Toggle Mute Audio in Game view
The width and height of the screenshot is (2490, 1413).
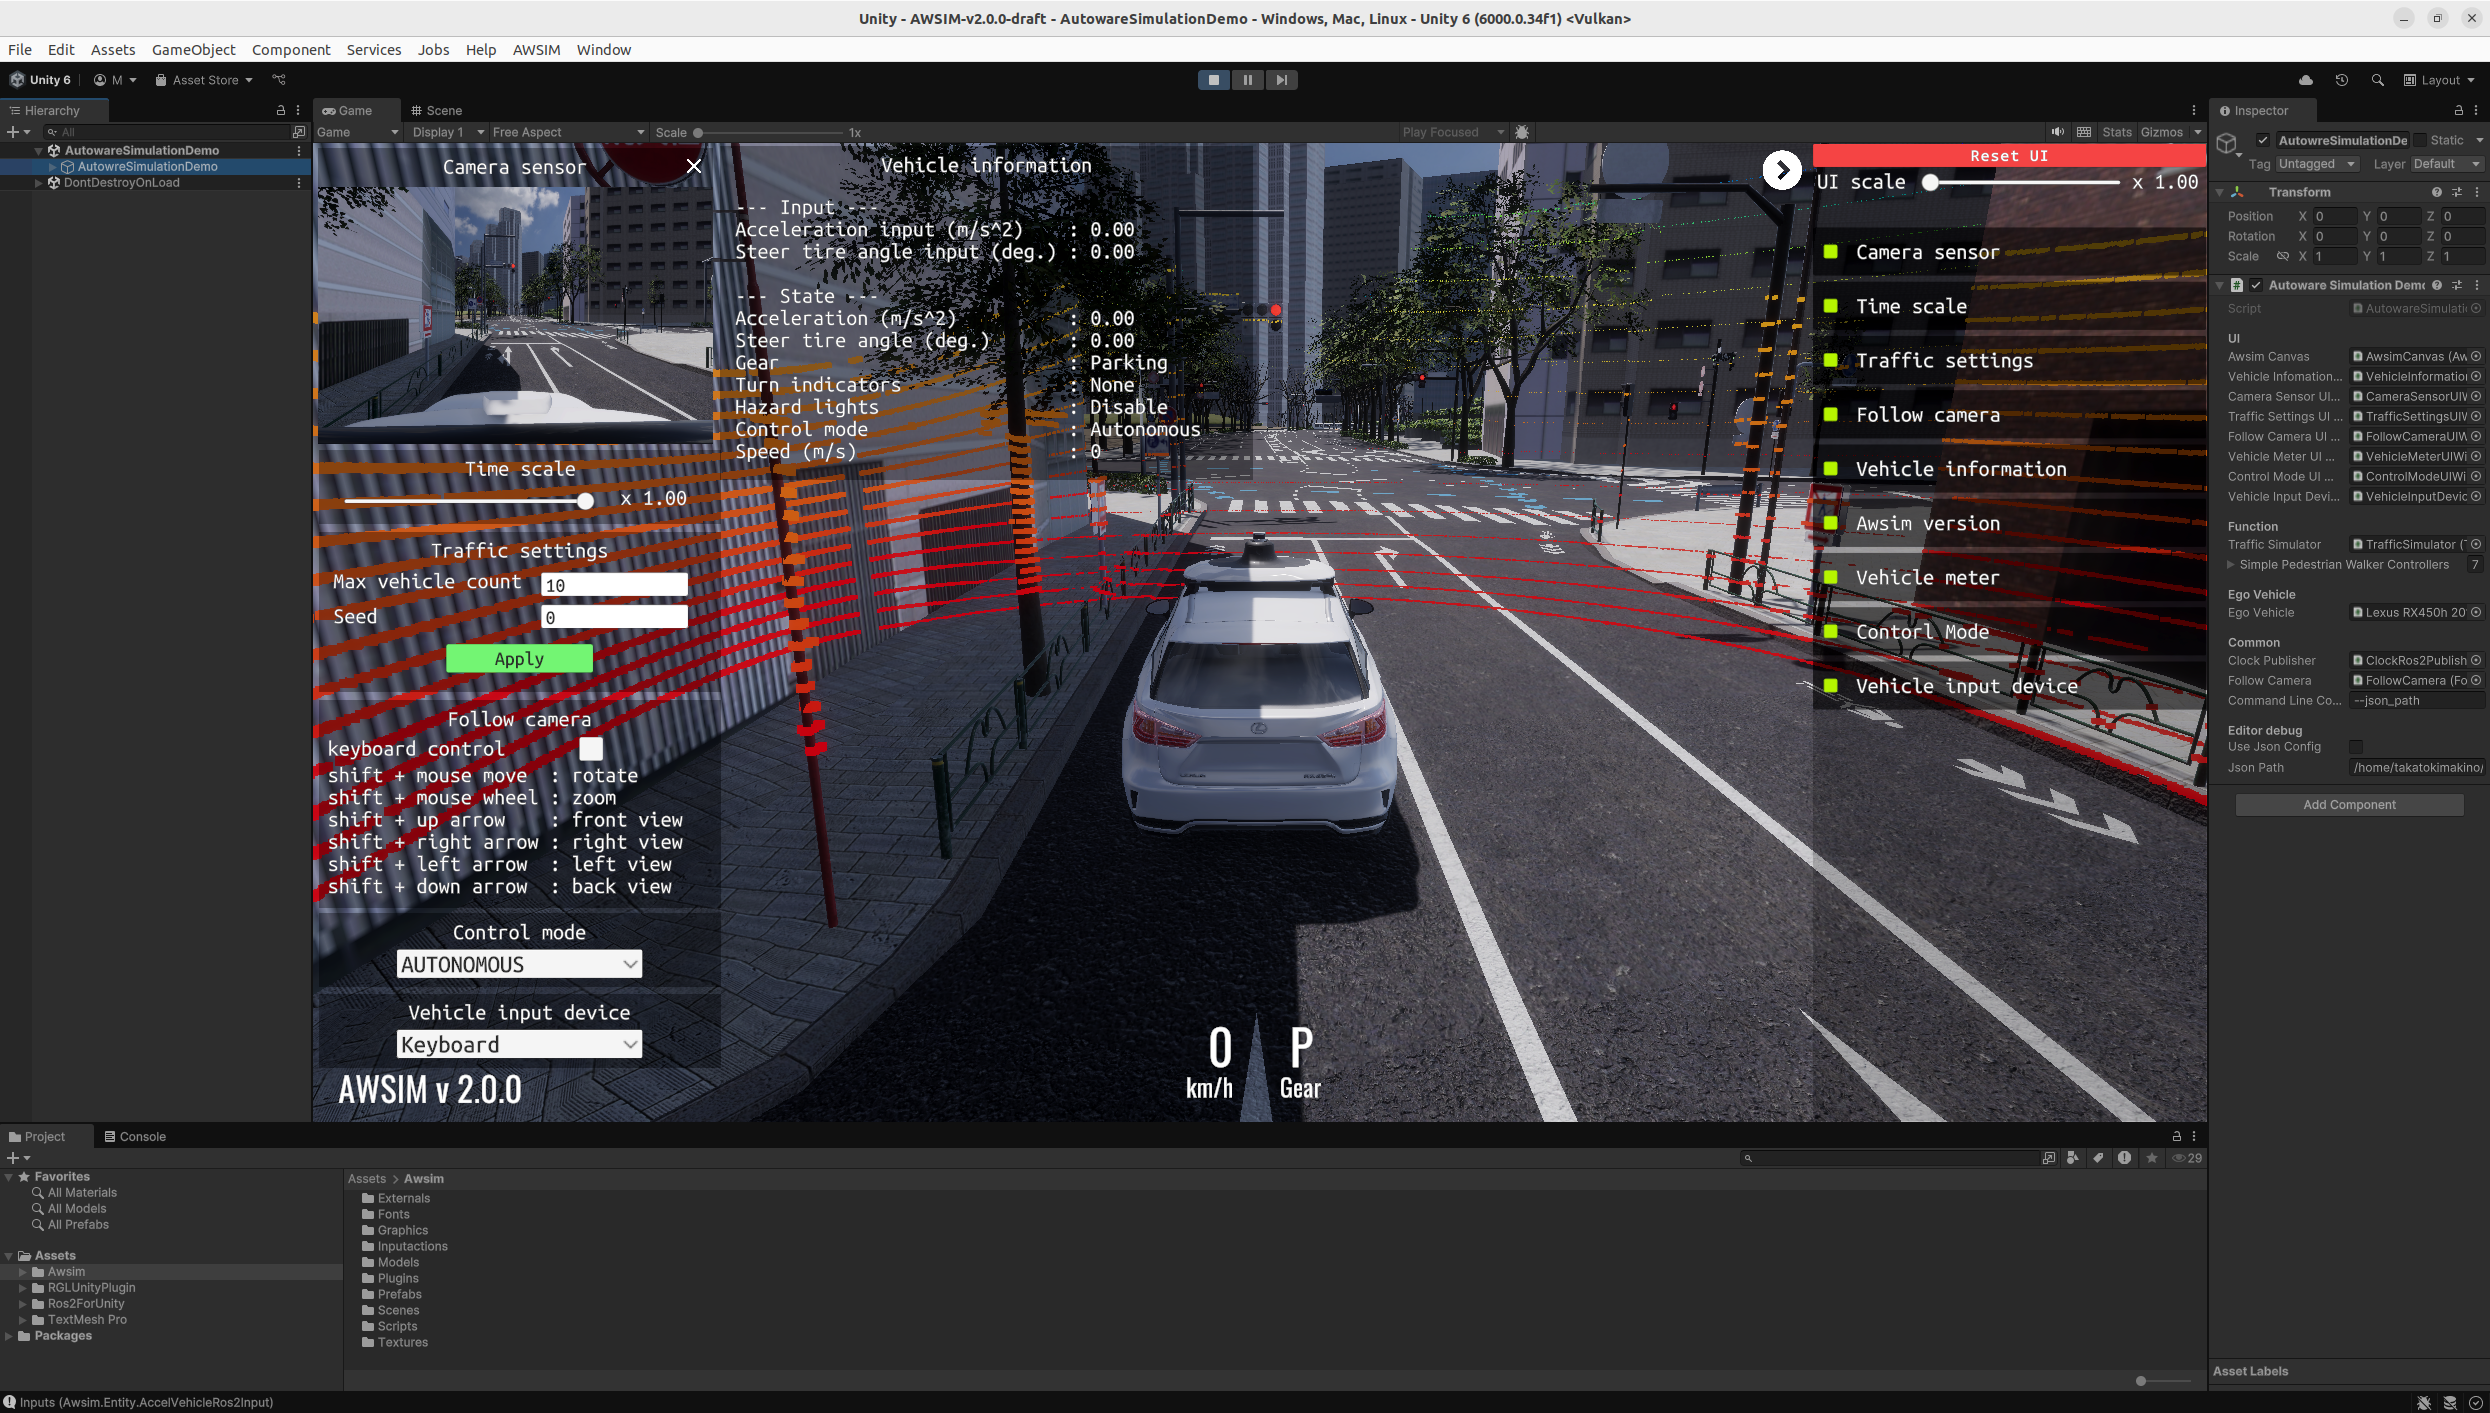point(2057,132)
